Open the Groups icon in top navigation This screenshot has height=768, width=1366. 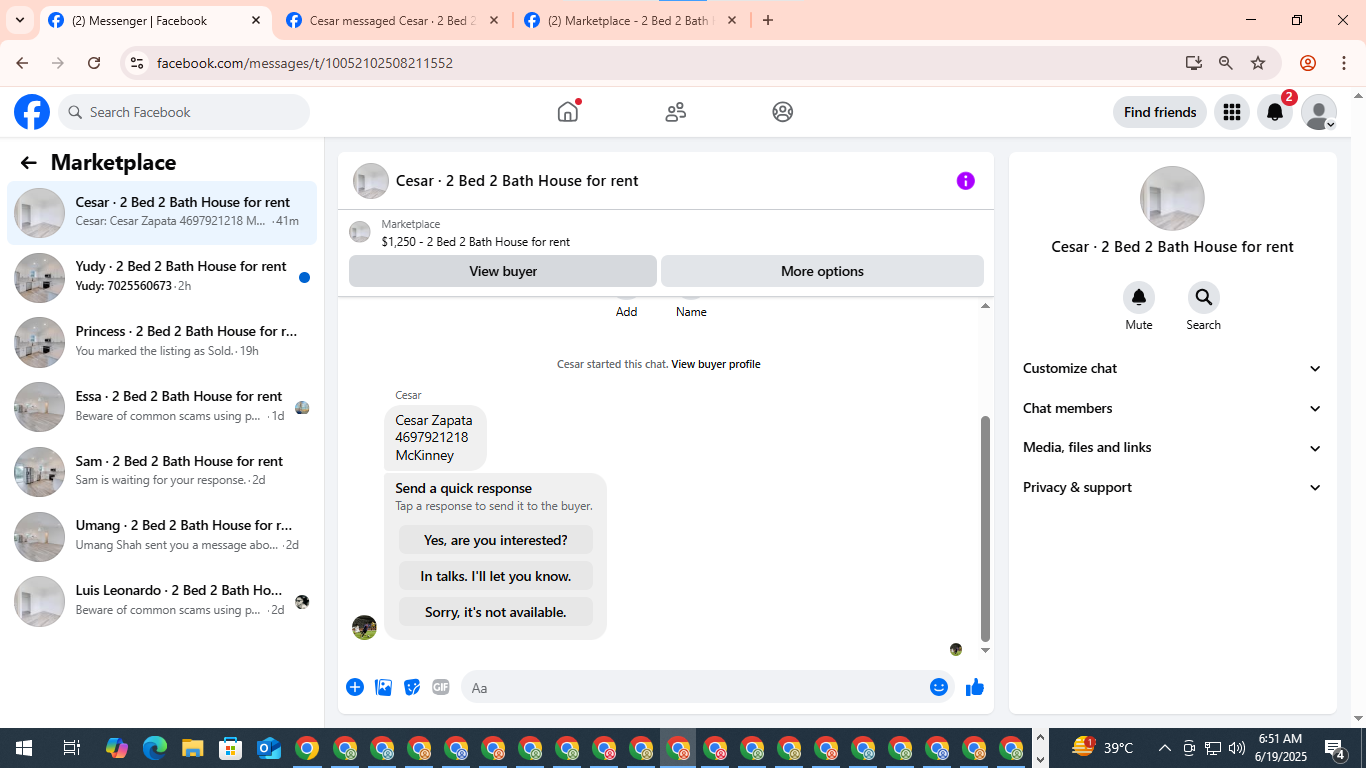(783, 112)
